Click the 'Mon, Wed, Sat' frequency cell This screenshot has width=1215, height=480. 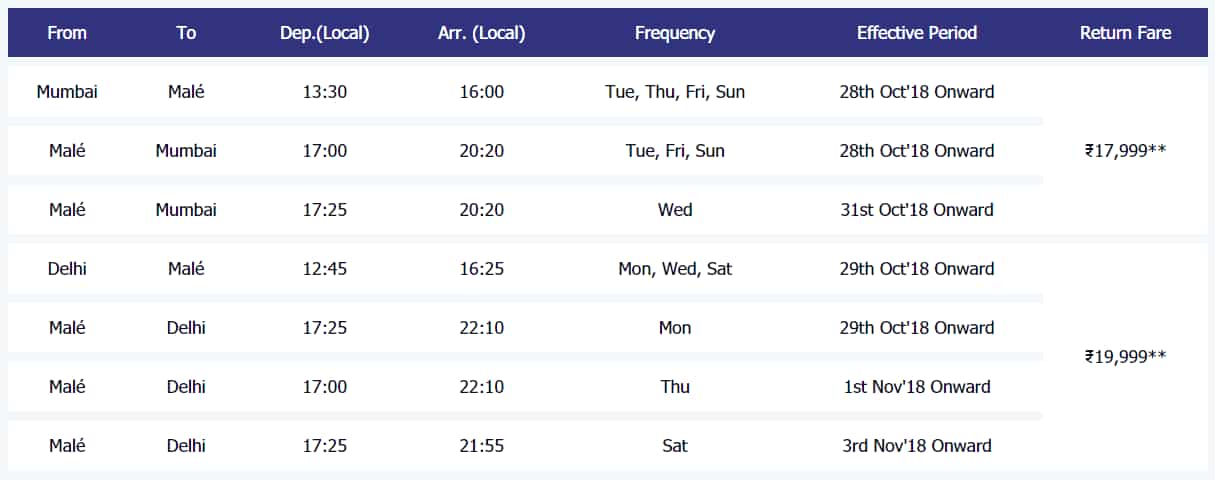point(675,269)
